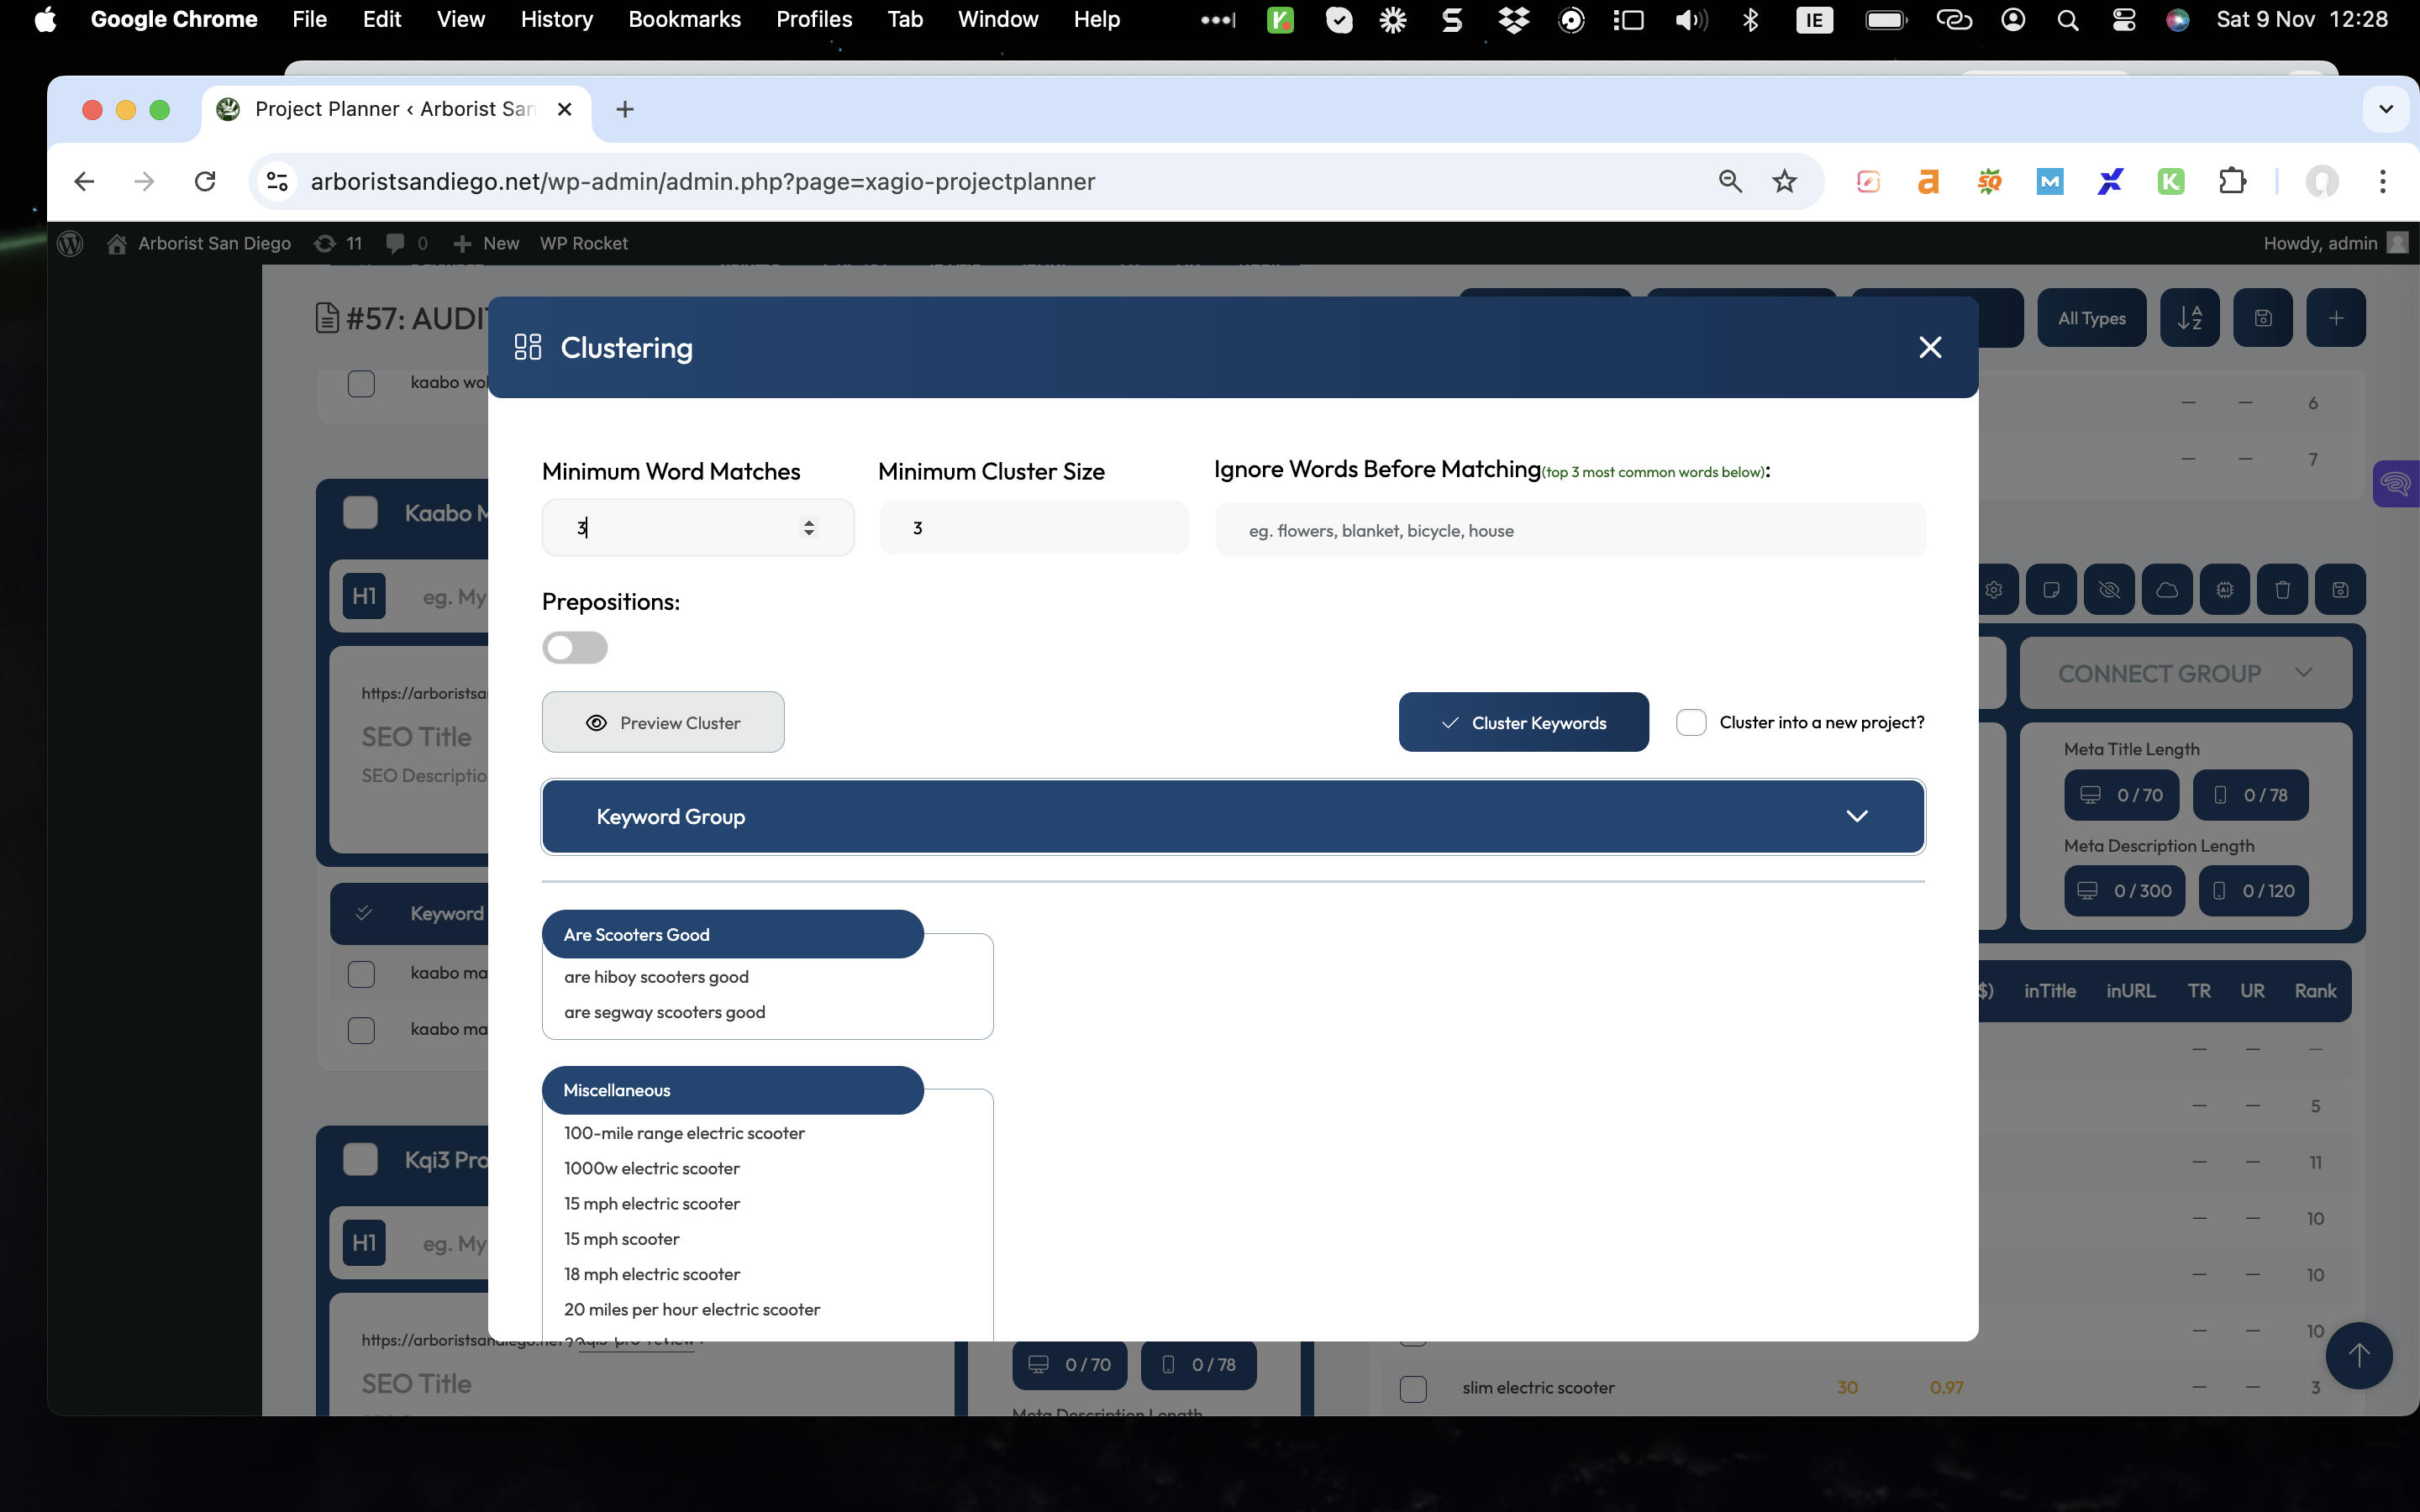Open the All Types filter dropdown
The height and width of the screenshot is (1512, 2420).
(x=2092, y=318)
